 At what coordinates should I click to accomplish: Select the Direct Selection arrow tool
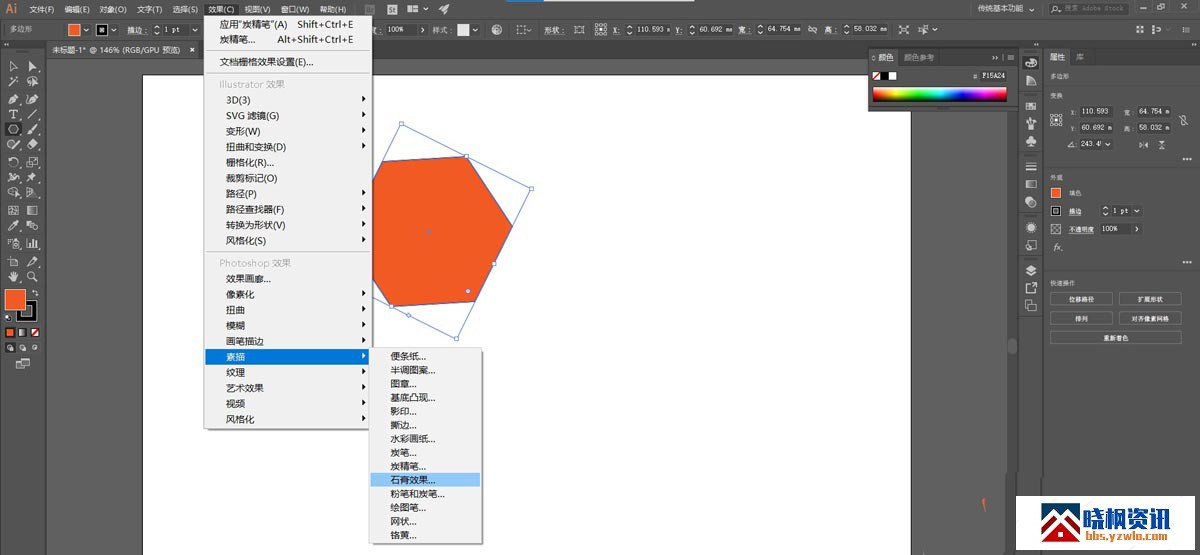point(33,66)
